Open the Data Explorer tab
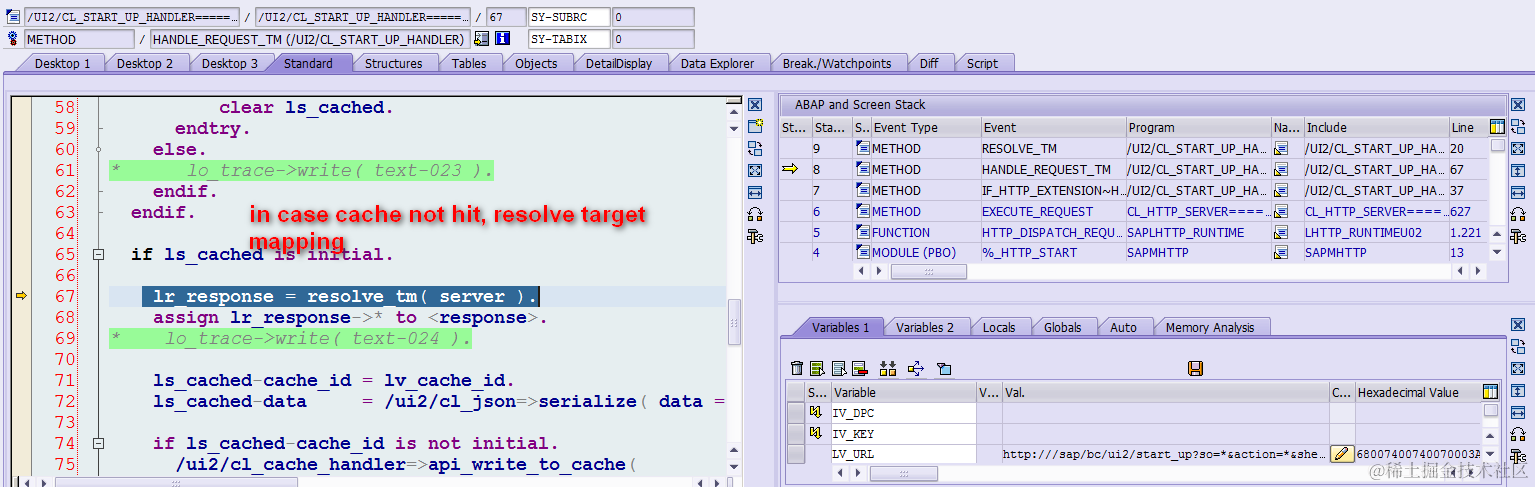Screen dimensions: 1535x487 tap(717, 63)
